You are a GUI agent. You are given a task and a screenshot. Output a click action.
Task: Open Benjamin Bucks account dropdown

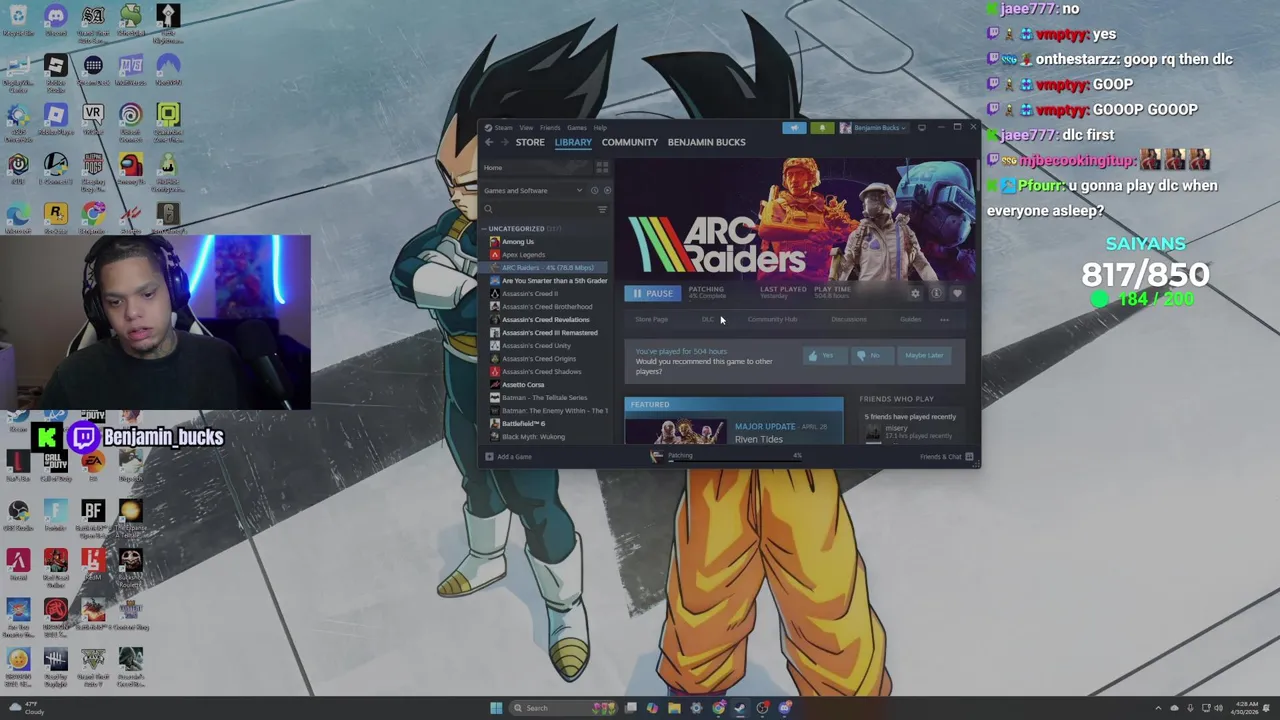click(x=874, y=128)
